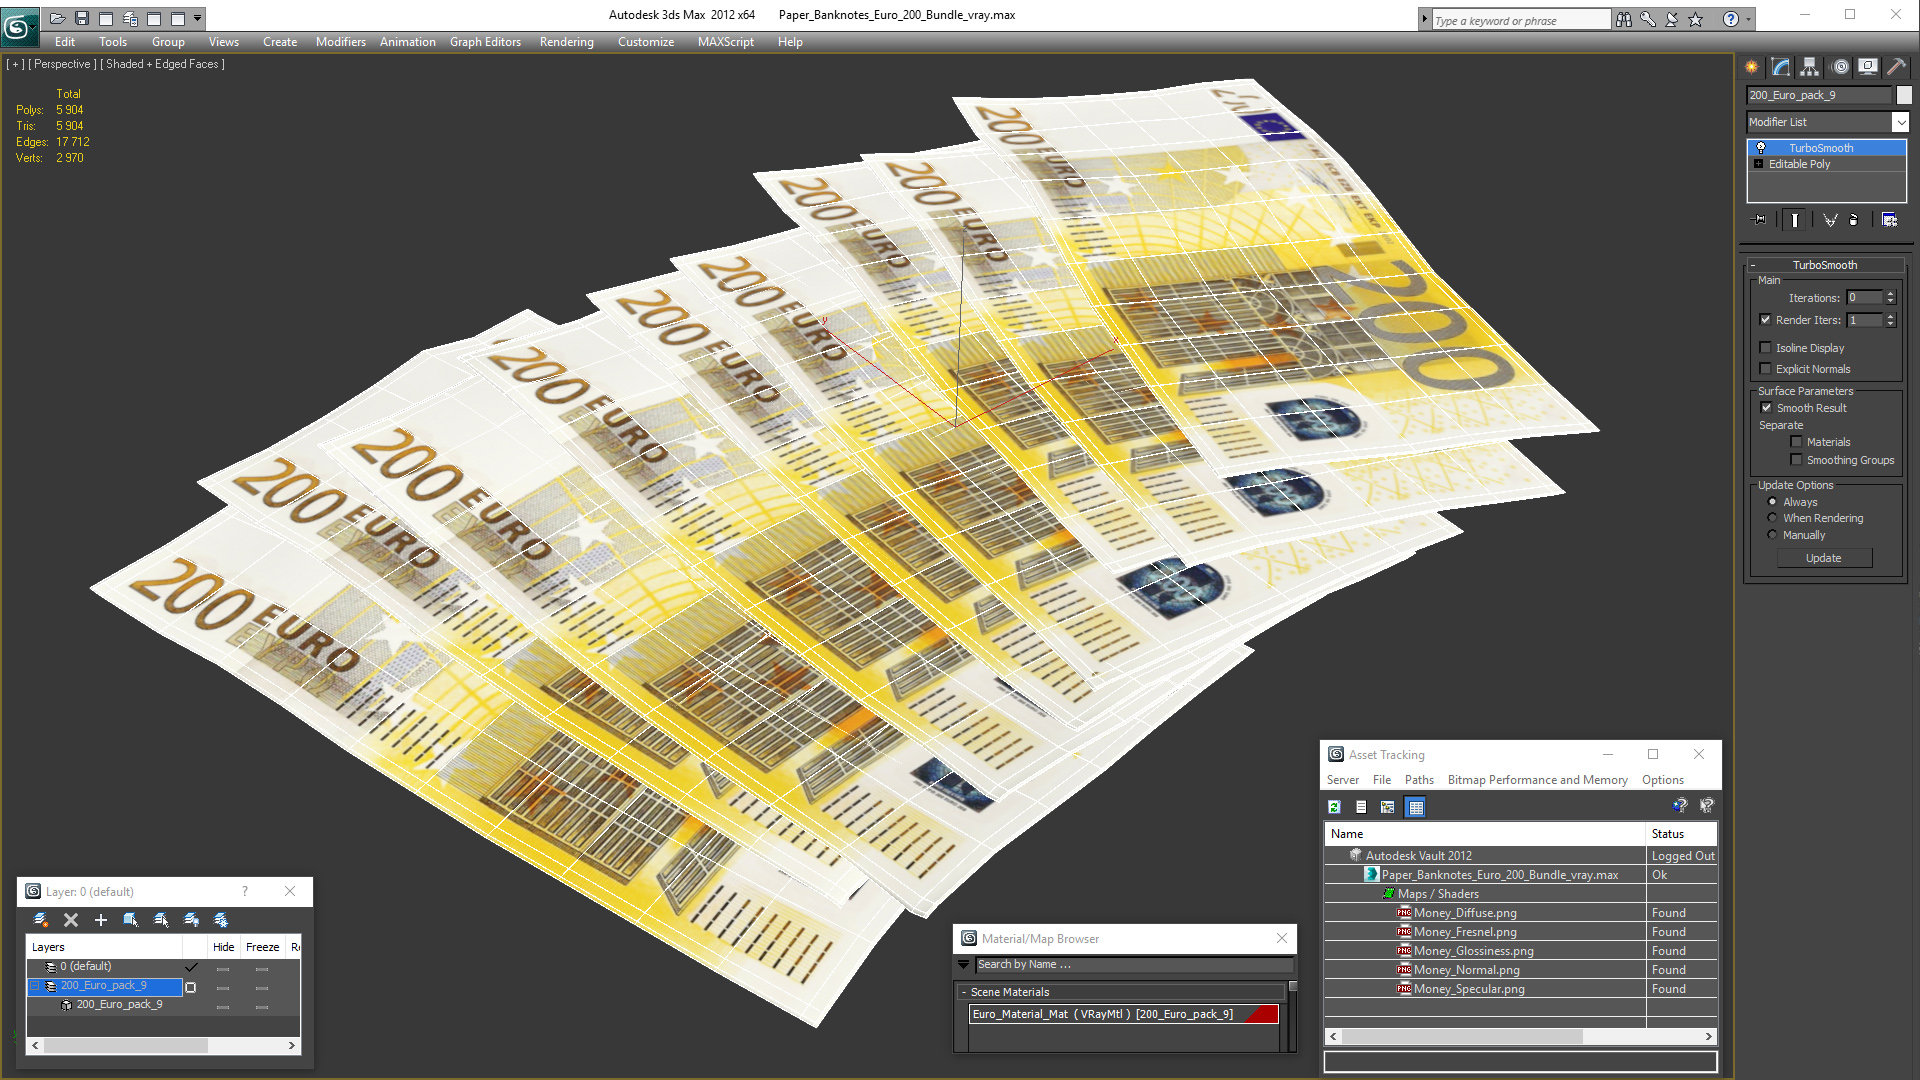Collapse 200_Euro_pack_9 layer in Layers list
Viewport: 1920px width, 1080px height.
(x=35, y=986)
